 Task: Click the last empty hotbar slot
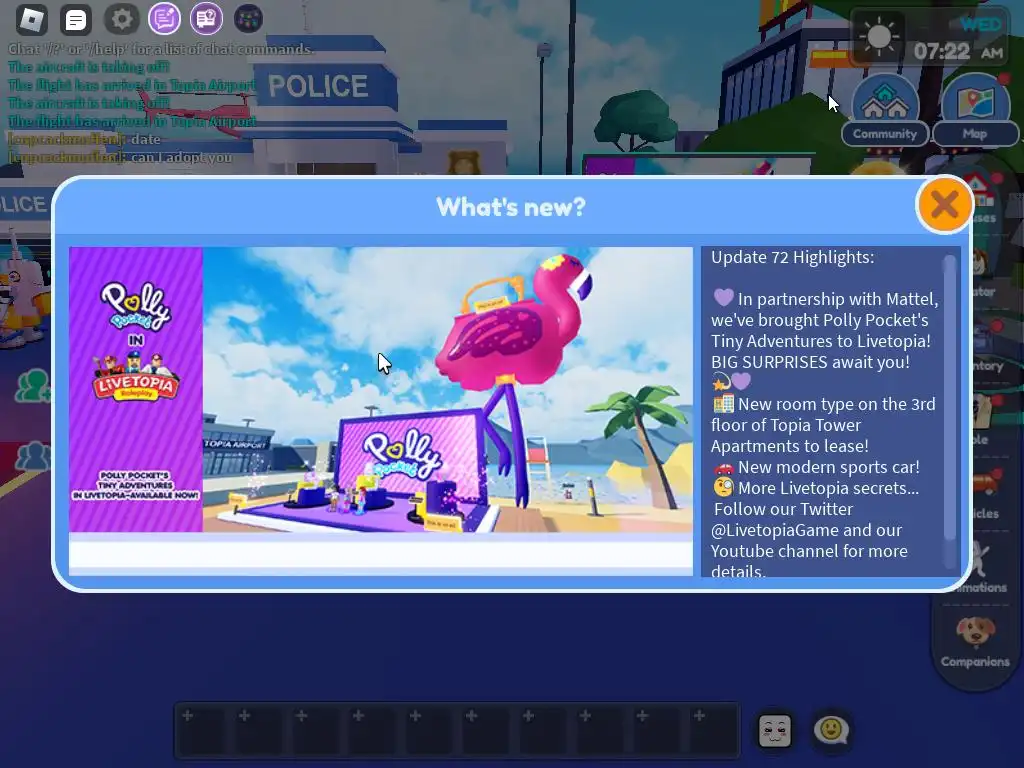[713, 730]
